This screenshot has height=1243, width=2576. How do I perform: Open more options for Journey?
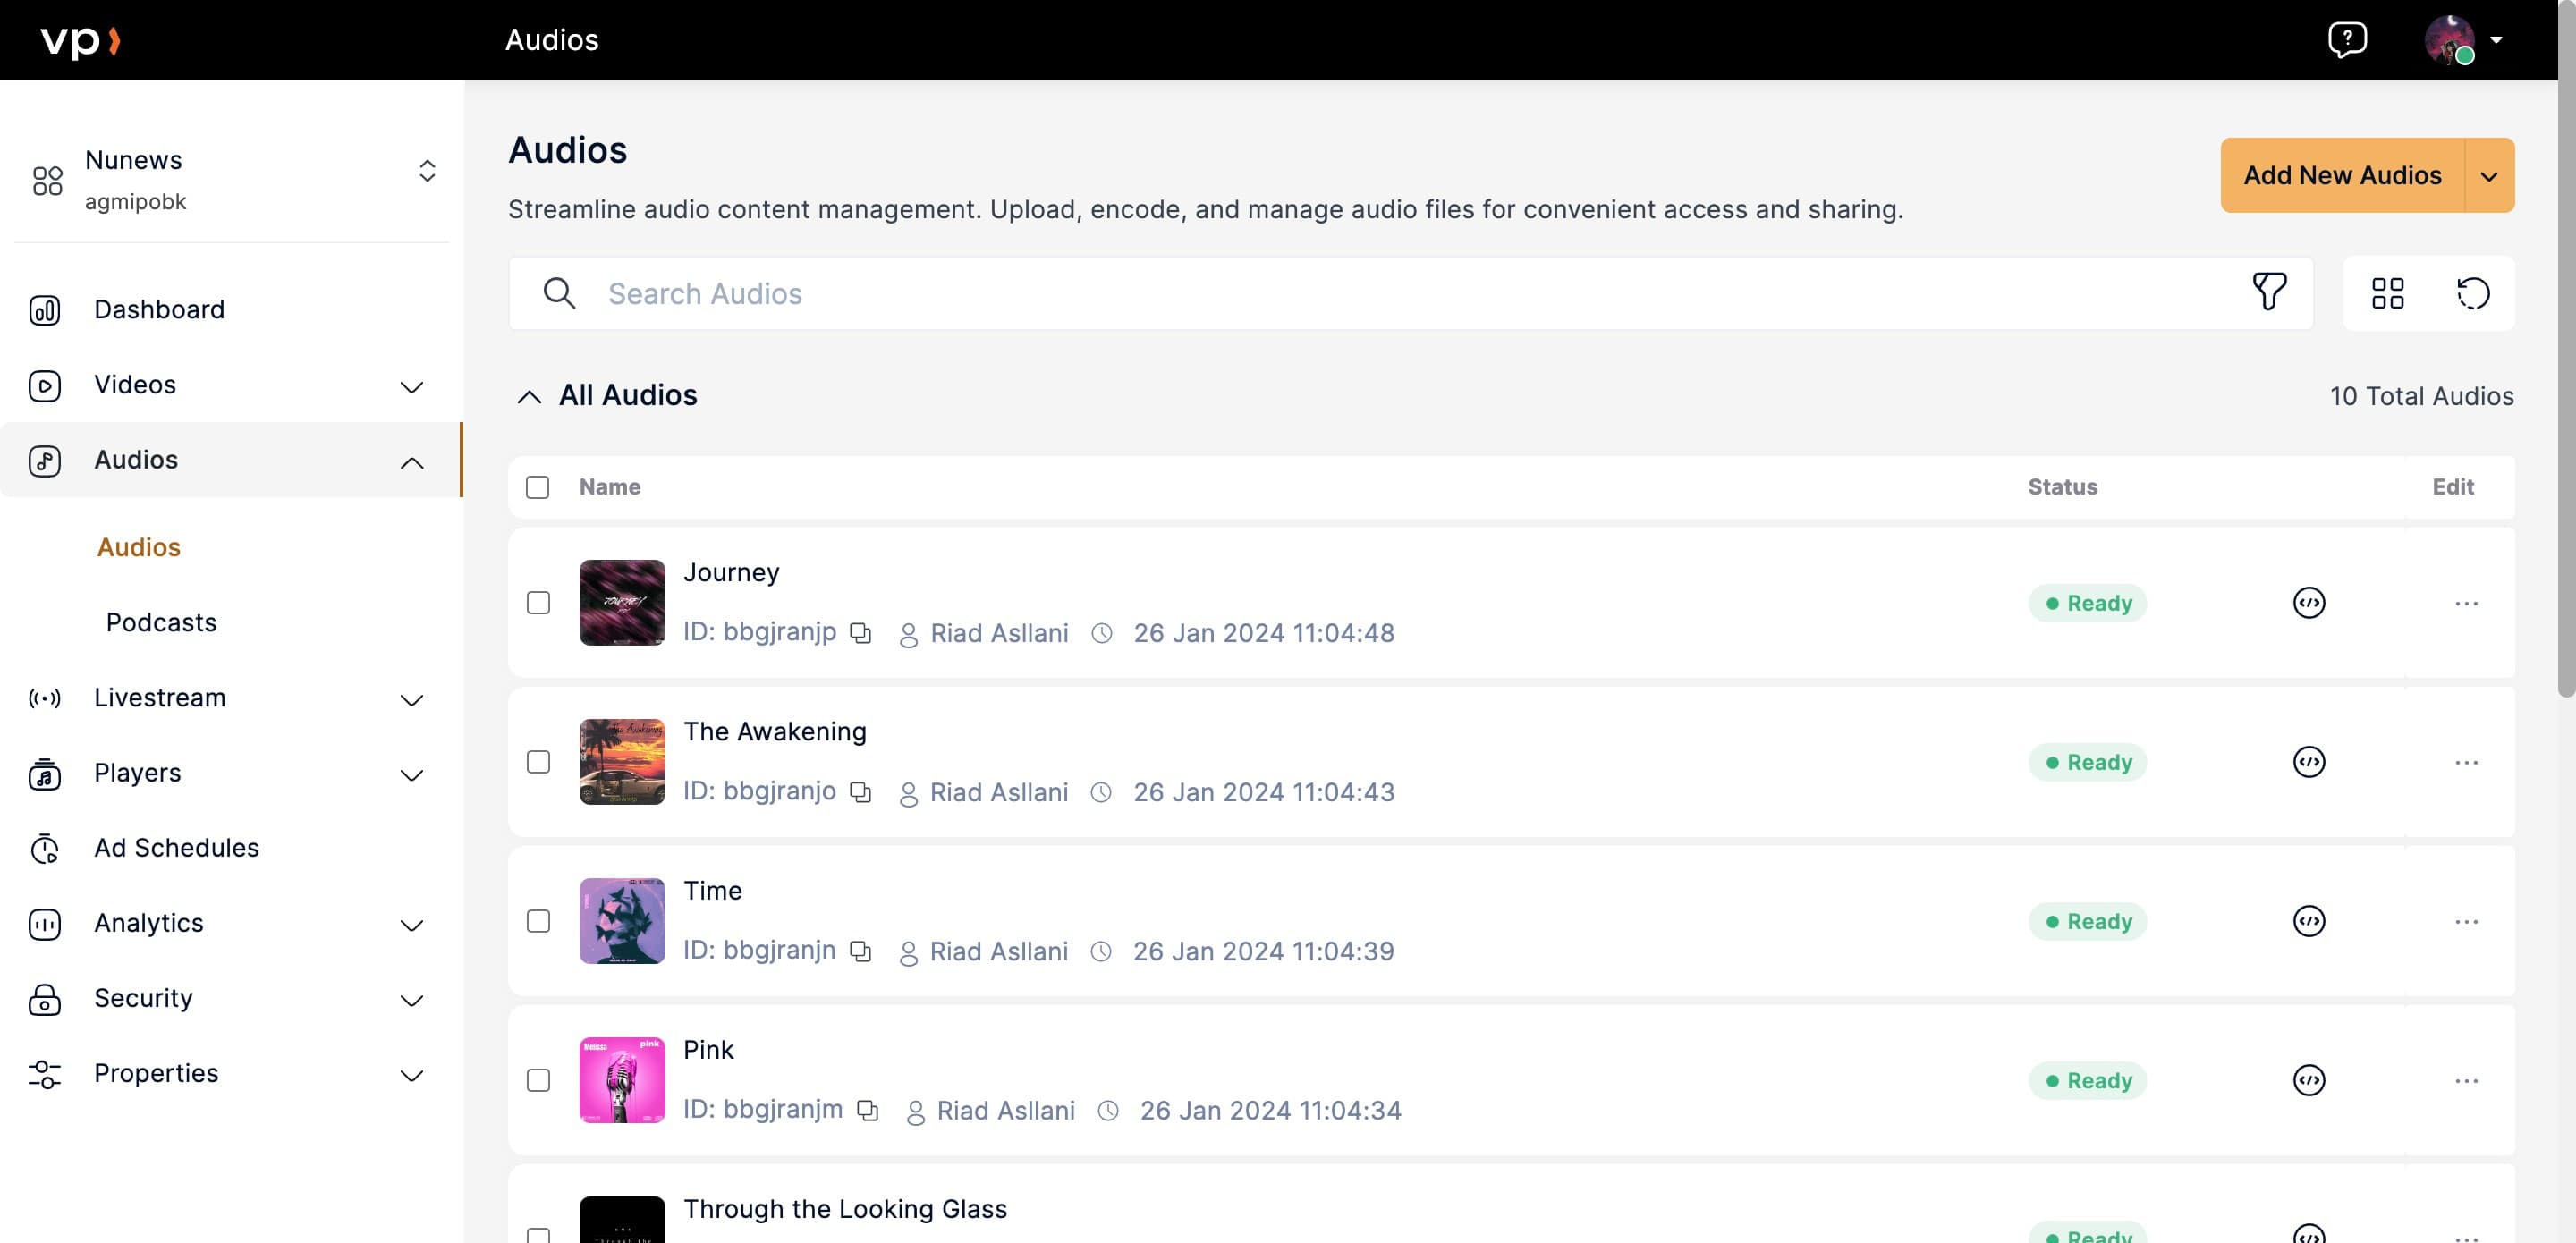point(2466,603)
